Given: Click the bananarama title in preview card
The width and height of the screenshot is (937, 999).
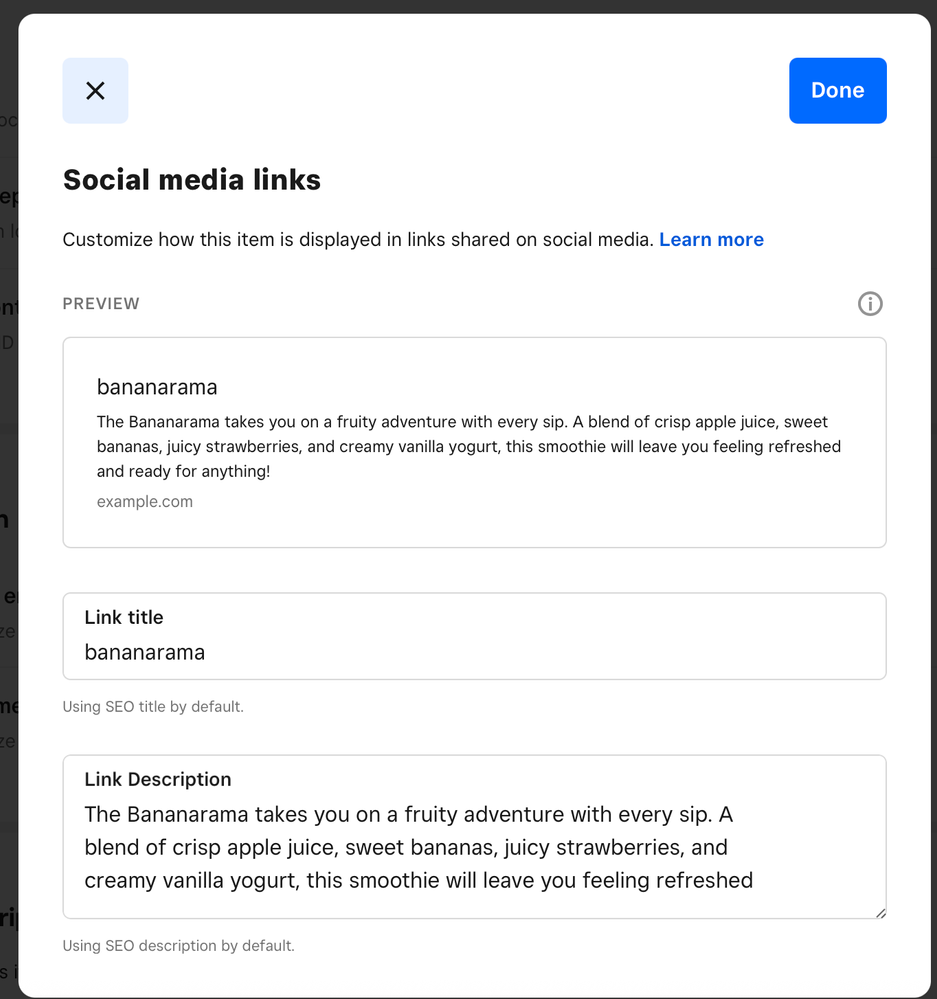Looking at the screenshot, I should 157,387.
